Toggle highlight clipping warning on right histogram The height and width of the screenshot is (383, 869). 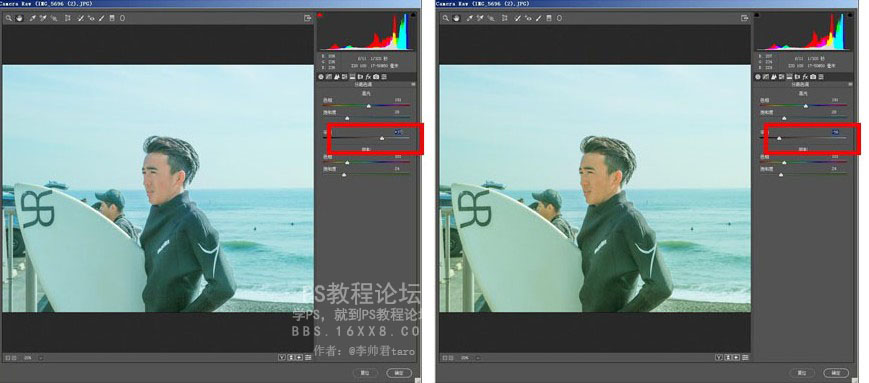850,15
